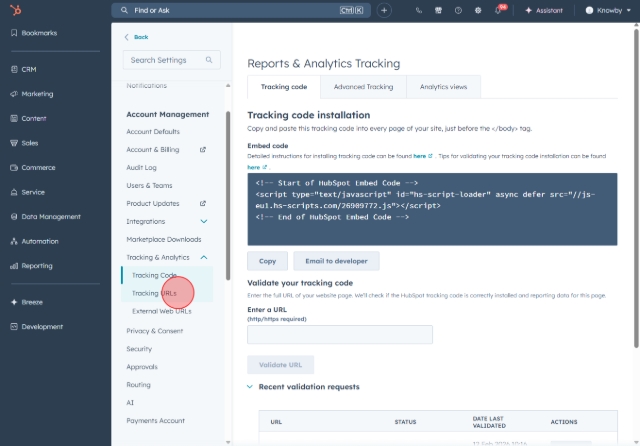The image size is (640, 446).
Task: Click settings sidebar scrollbar thumb
Action: pyautogui.click(x=228, y=196)
